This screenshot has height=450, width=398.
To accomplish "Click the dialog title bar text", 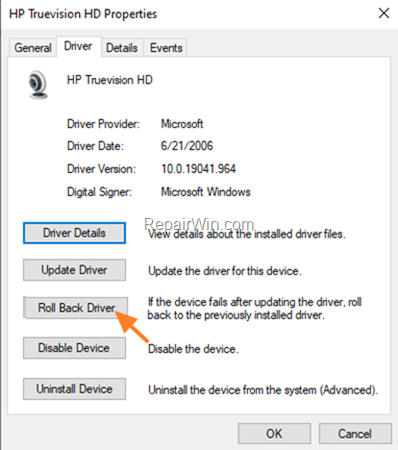I will click(83, 14).
